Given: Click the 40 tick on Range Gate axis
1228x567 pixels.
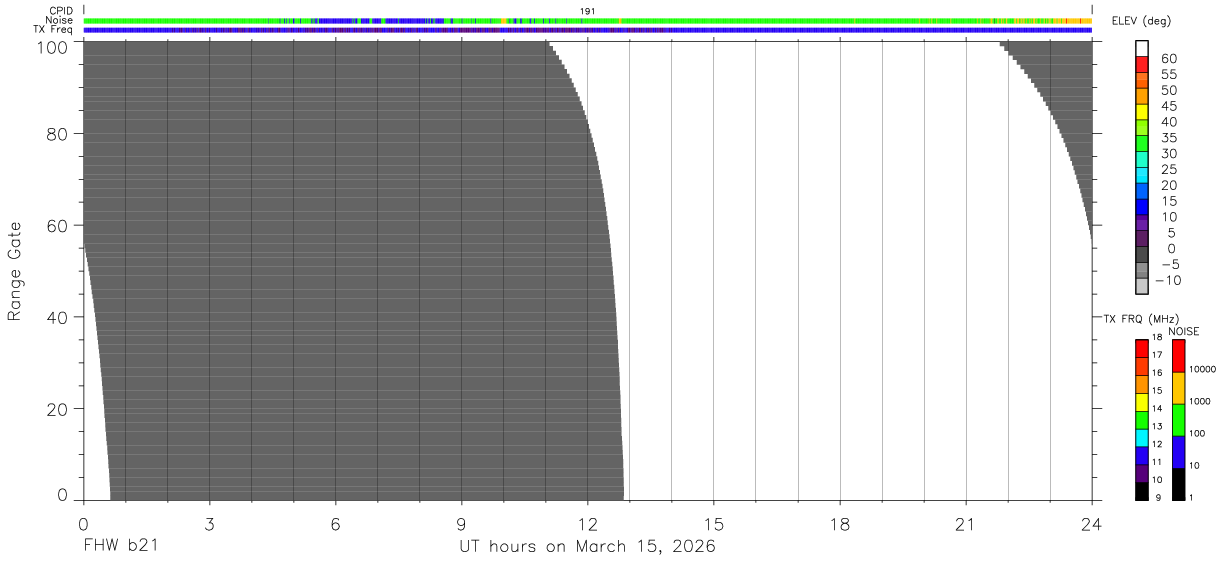Looking at the screenshot, I should coord(56,318).
